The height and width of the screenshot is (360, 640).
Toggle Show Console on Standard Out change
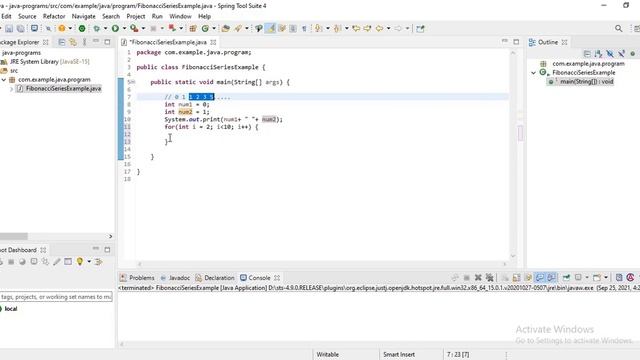[x=540, y=278]
